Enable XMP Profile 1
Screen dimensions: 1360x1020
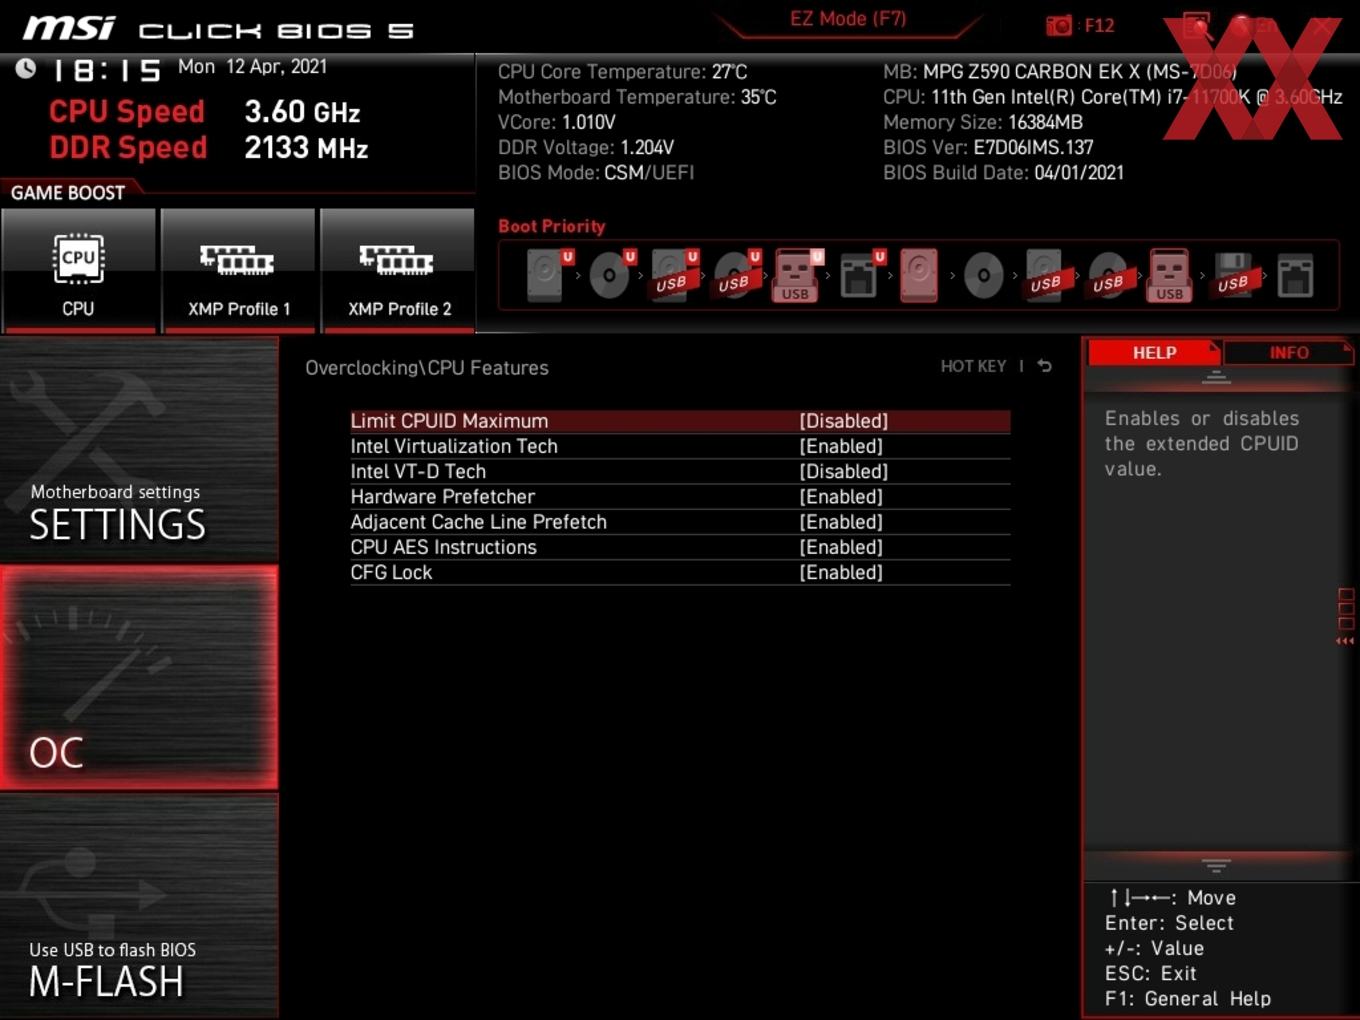tap(238, 269)
